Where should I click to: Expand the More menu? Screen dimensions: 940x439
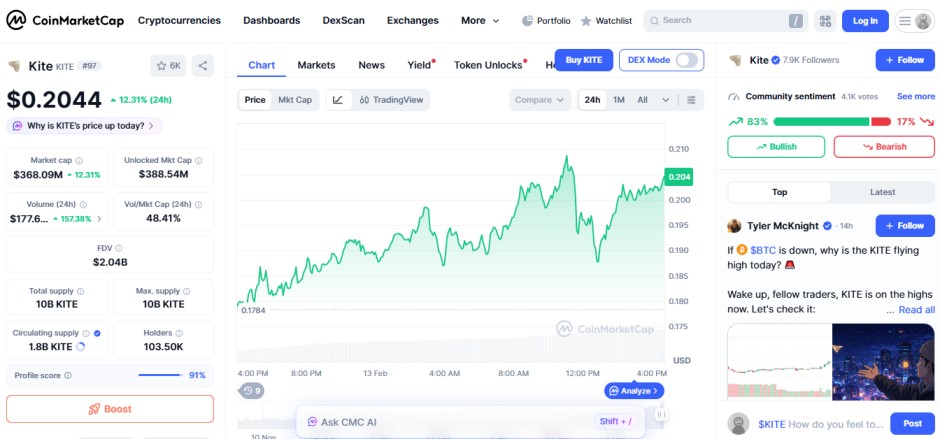click(x=480, y=20)
